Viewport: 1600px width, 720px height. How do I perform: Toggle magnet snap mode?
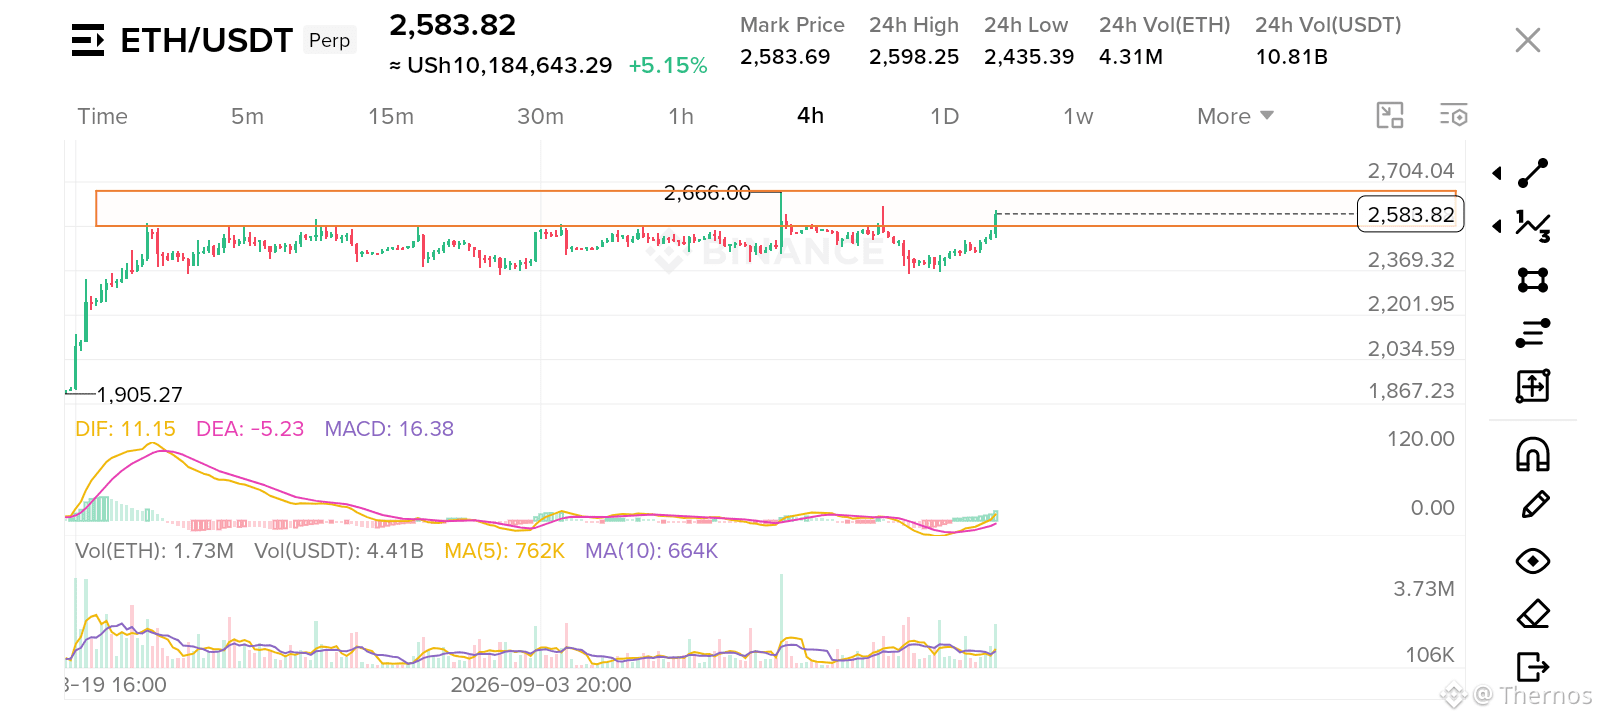1533,455
